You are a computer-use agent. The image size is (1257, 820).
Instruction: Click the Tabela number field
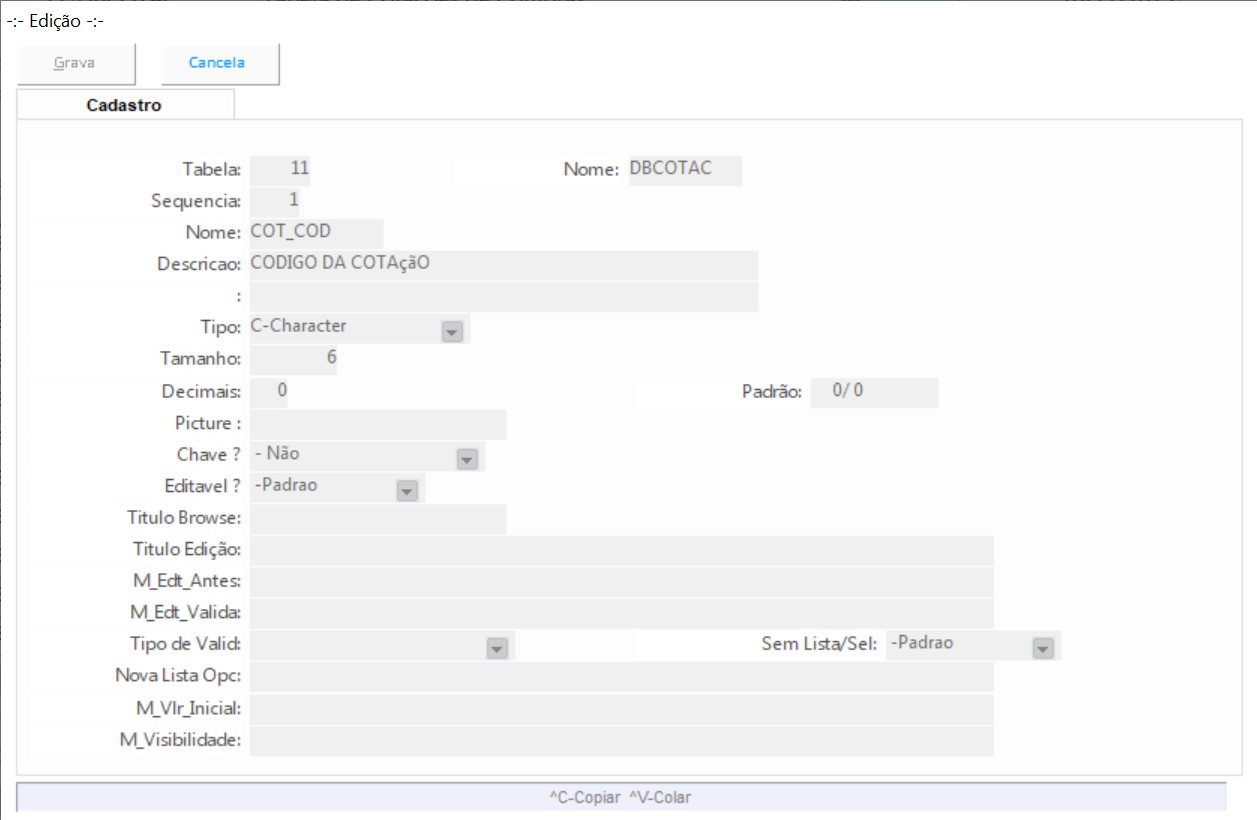click(x=280, y=170)
